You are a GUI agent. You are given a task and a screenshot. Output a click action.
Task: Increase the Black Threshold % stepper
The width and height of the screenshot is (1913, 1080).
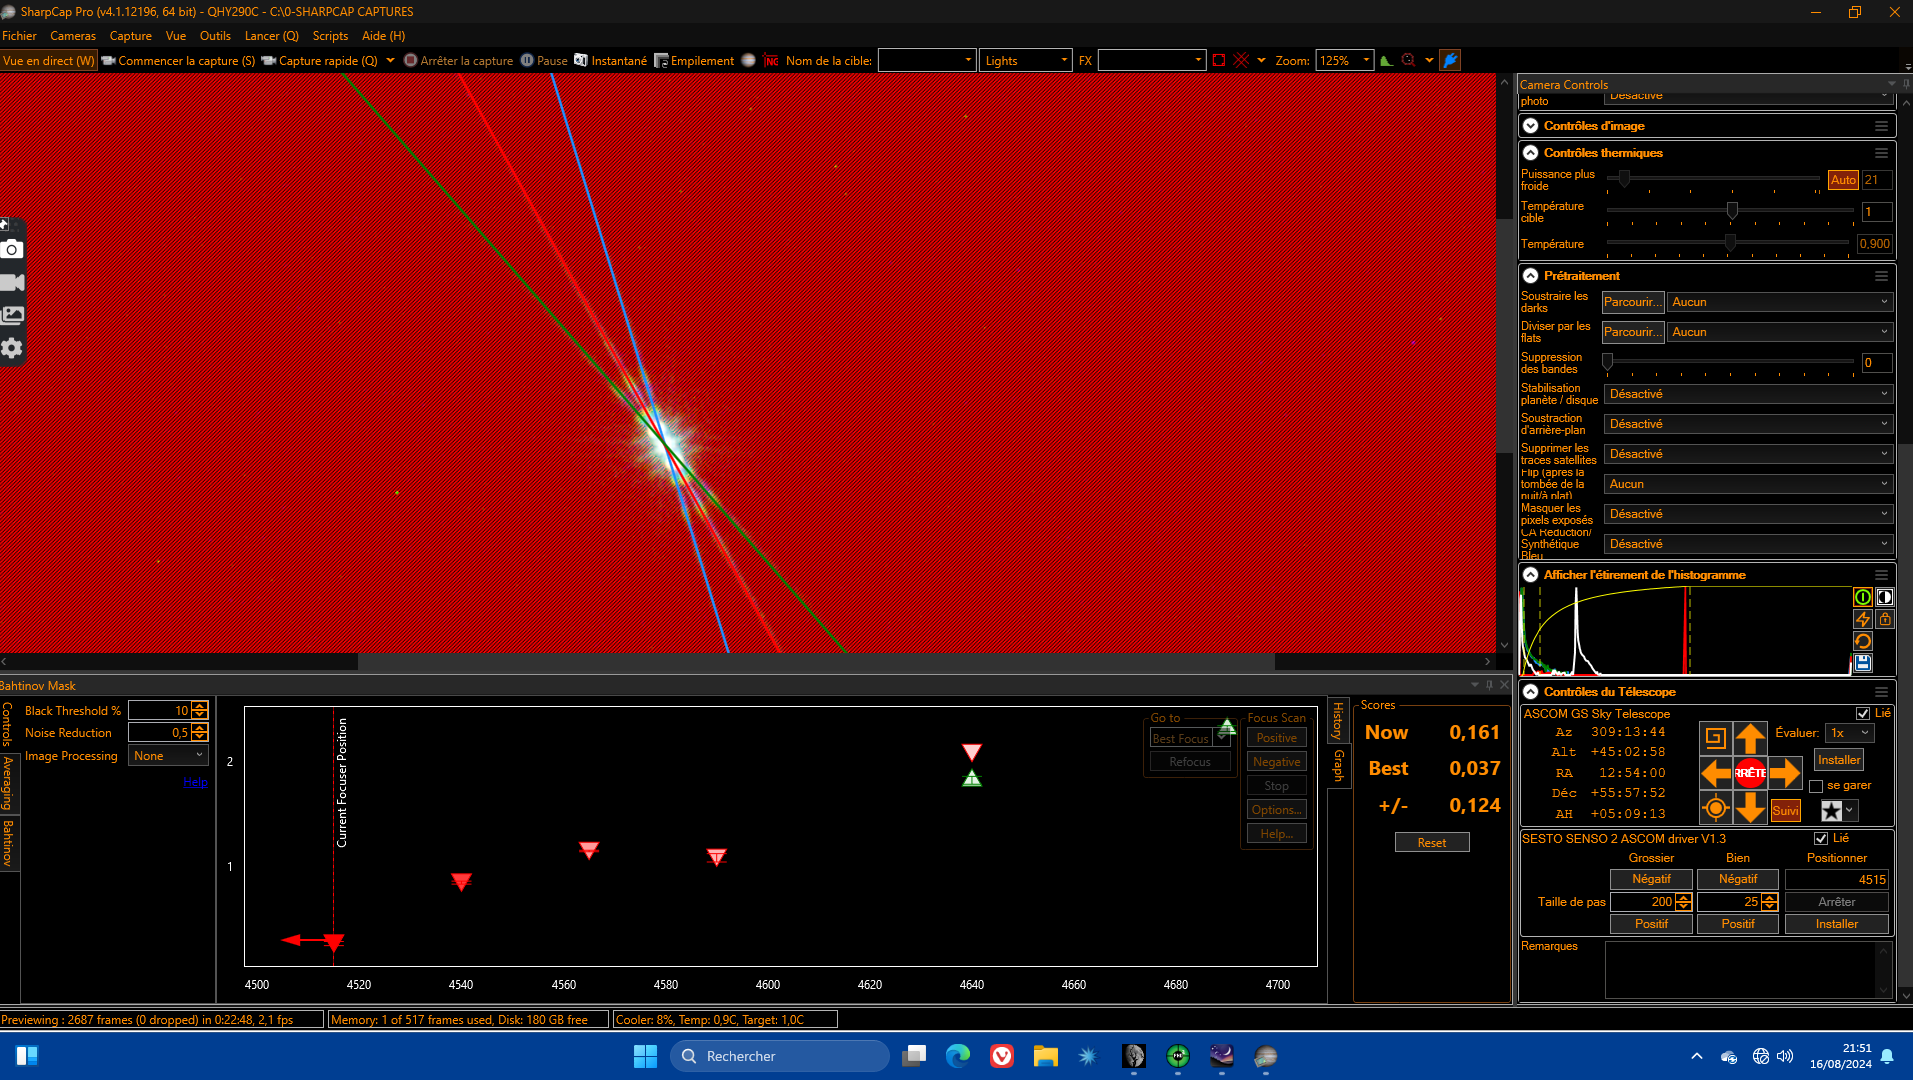pos(200,706)
